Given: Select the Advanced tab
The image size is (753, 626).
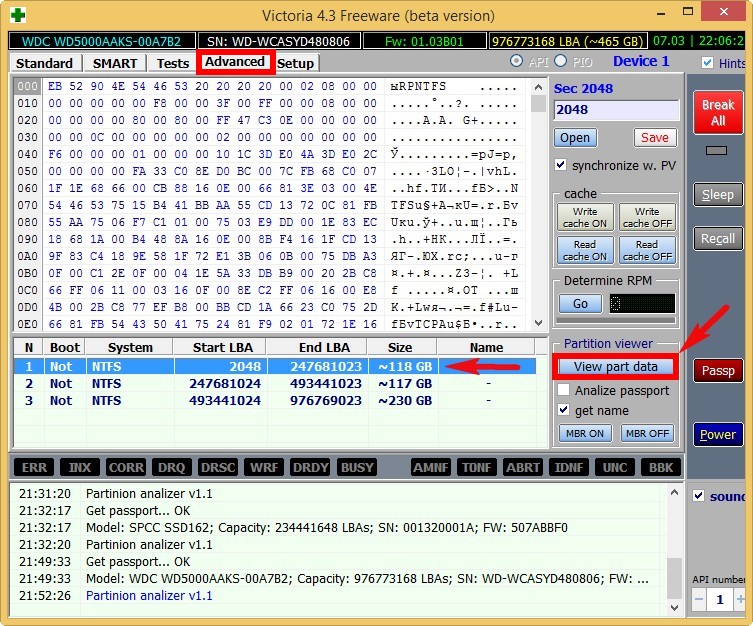Looking at the screenshot, I should [235, 62].
